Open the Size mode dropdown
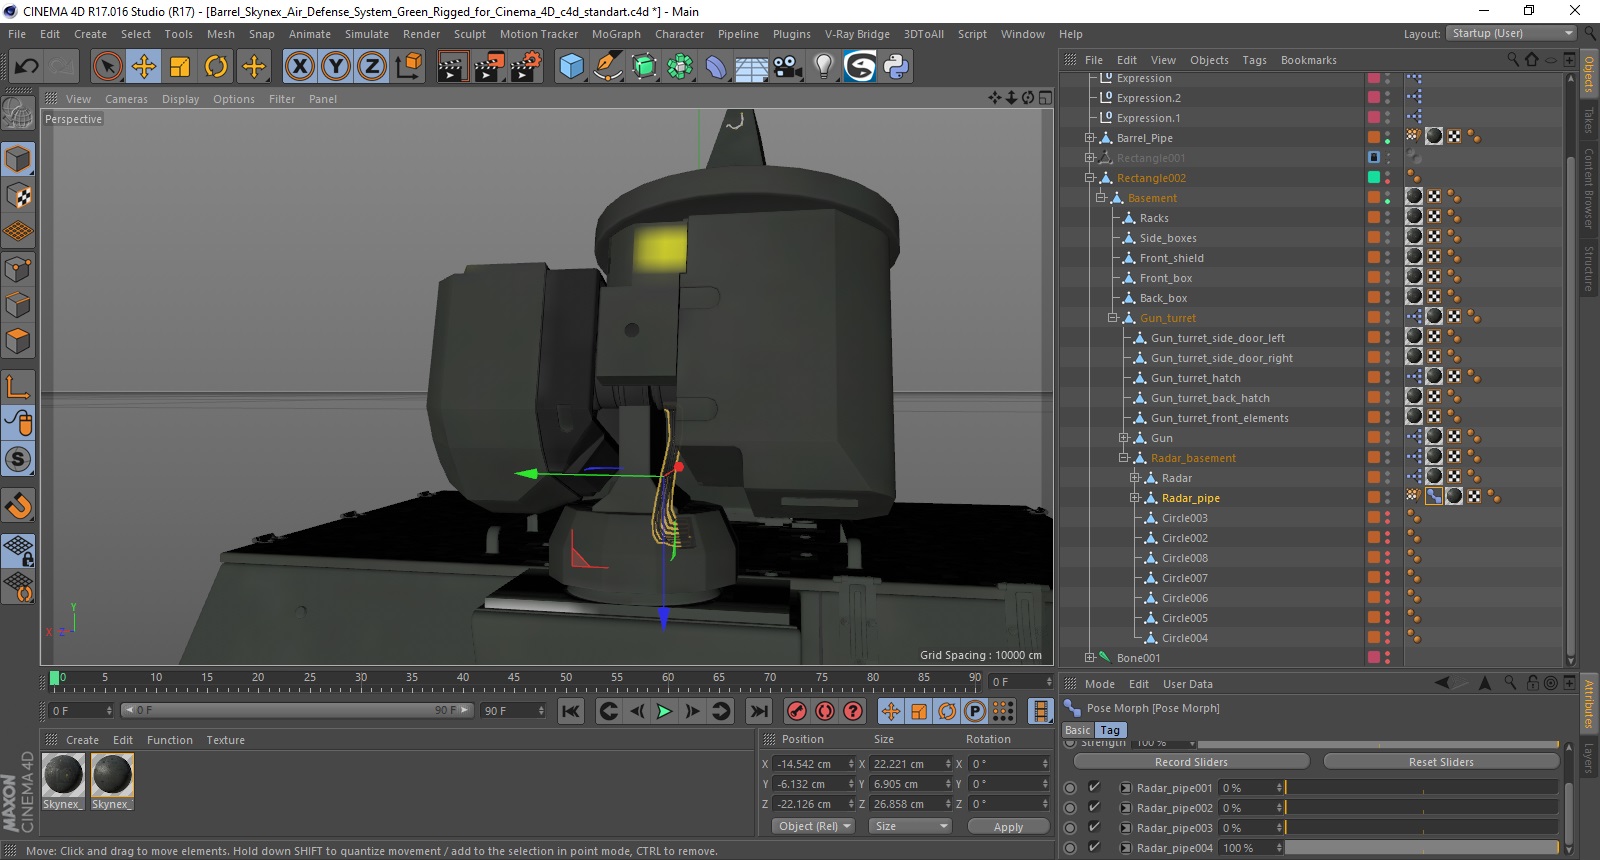1600x860 pixels. click(909, 826)
